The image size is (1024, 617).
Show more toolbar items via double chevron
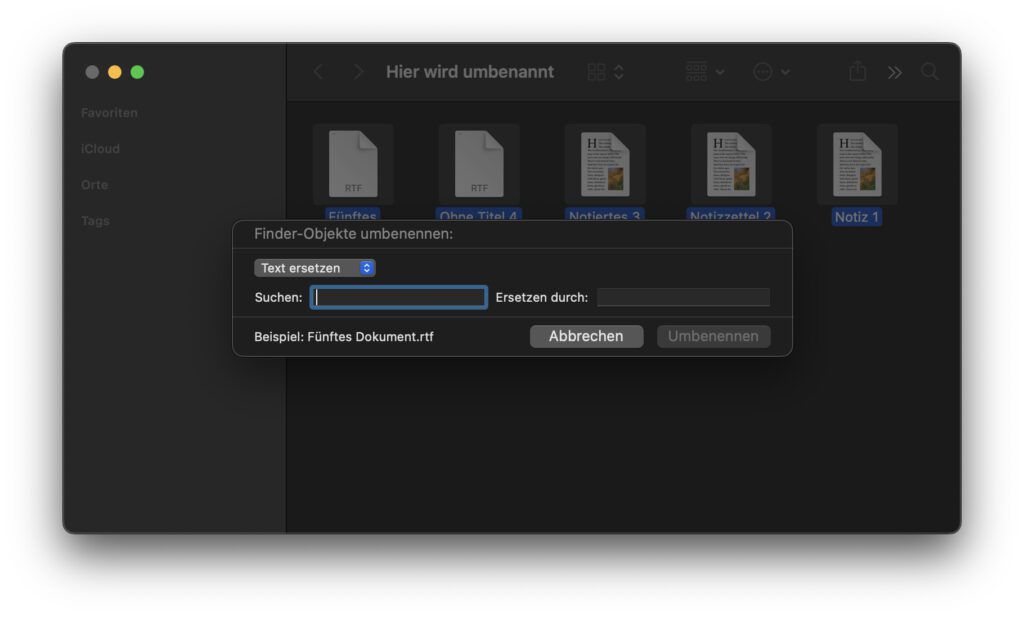pos(894,72)
